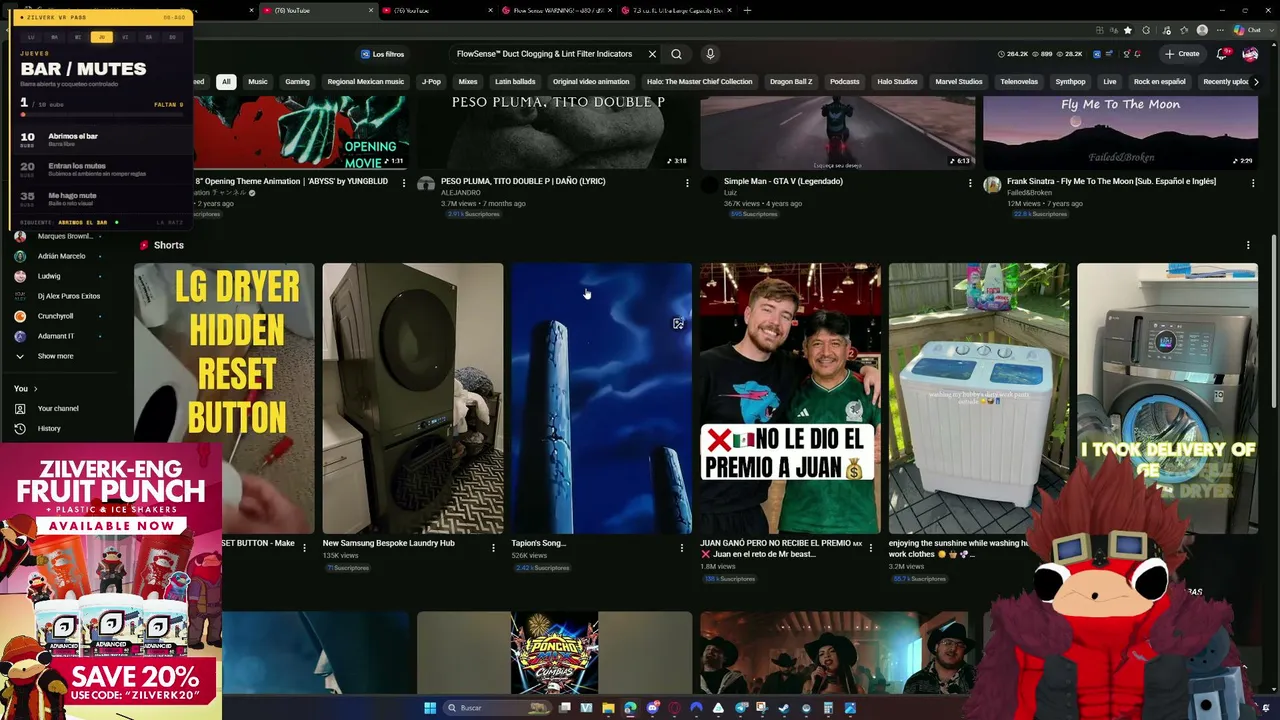The width and height of the screenshot is (1280, 720).
Task: Switch to the 7.3 cu. ft. Ultra Large Capacity browser tab
Action: coord(676,11)
